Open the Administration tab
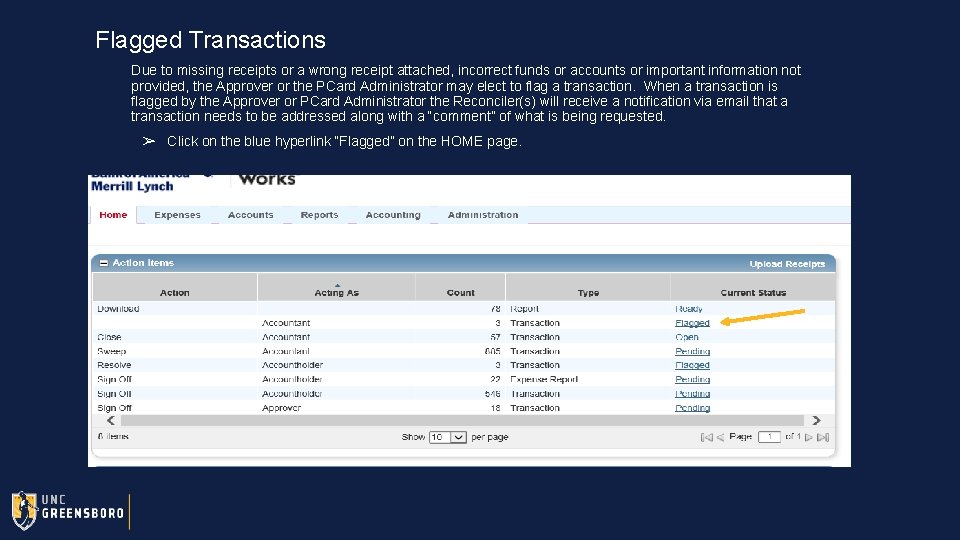 [482, 215]
